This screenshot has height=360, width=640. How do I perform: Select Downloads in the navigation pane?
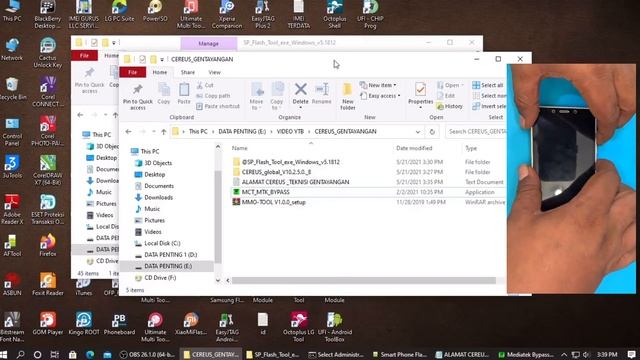[158, 197]
